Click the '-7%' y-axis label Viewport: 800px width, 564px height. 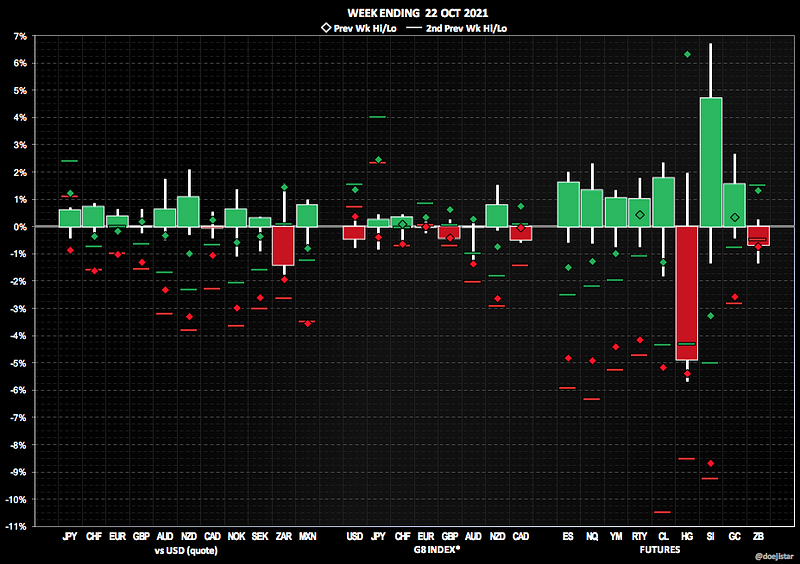click(x=18, y=418)
